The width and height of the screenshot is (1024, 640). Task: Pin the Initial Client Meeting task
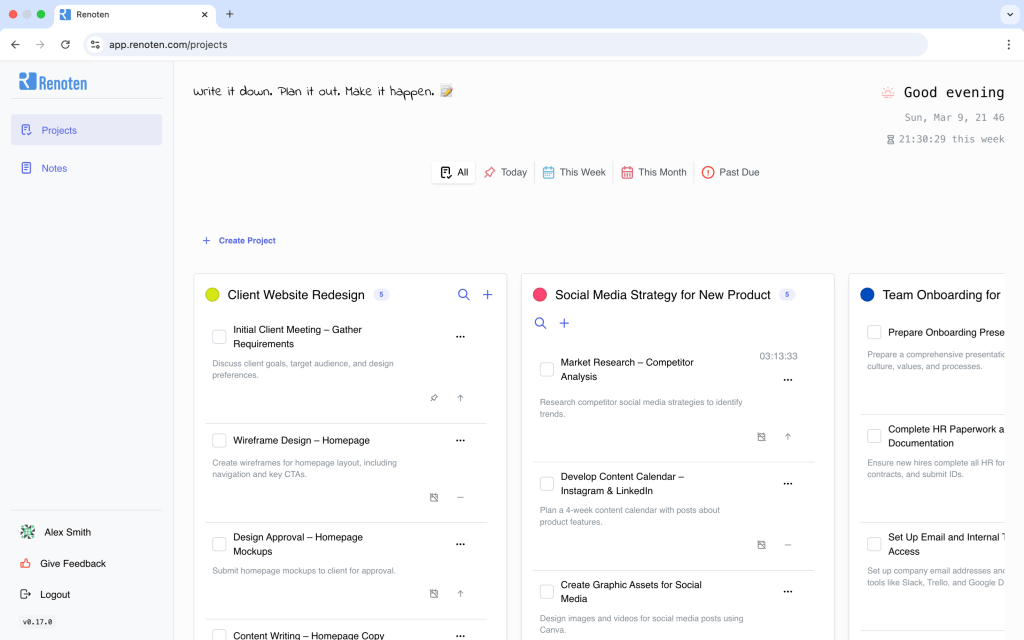coord(434,398)
